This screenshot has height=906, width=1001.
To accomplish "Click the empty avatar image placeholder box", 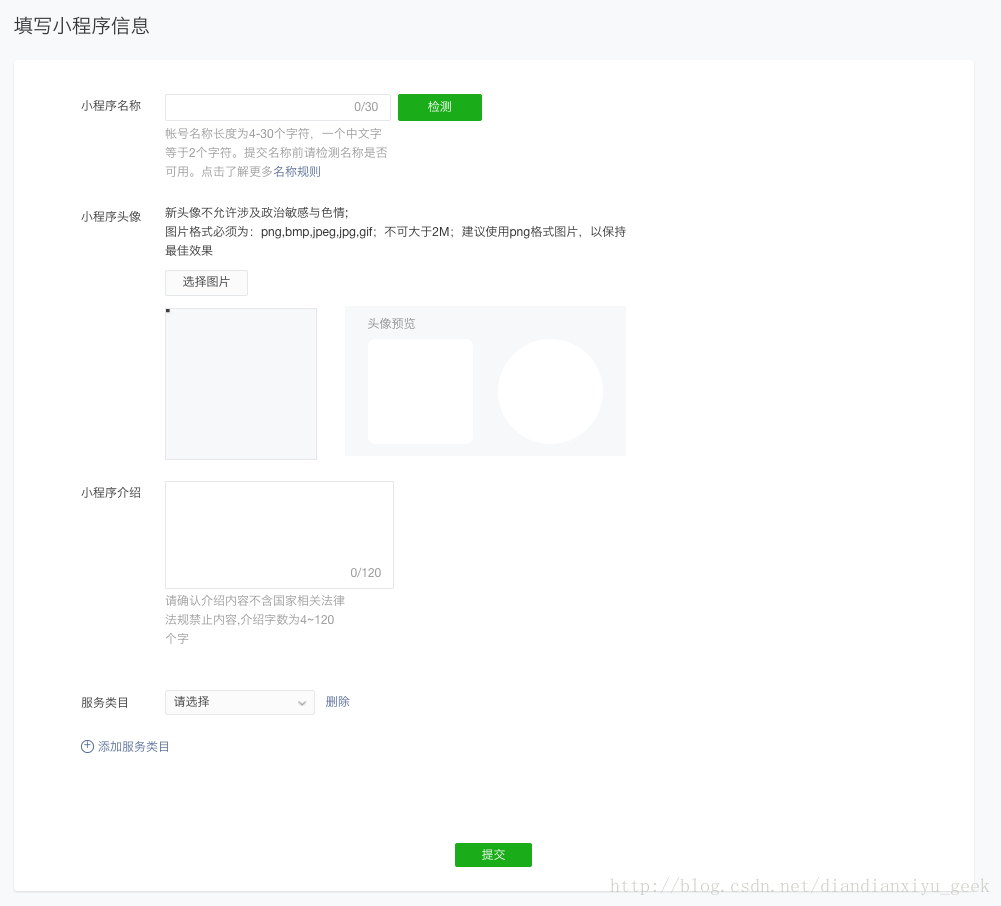I will click(x=240, y=385).
